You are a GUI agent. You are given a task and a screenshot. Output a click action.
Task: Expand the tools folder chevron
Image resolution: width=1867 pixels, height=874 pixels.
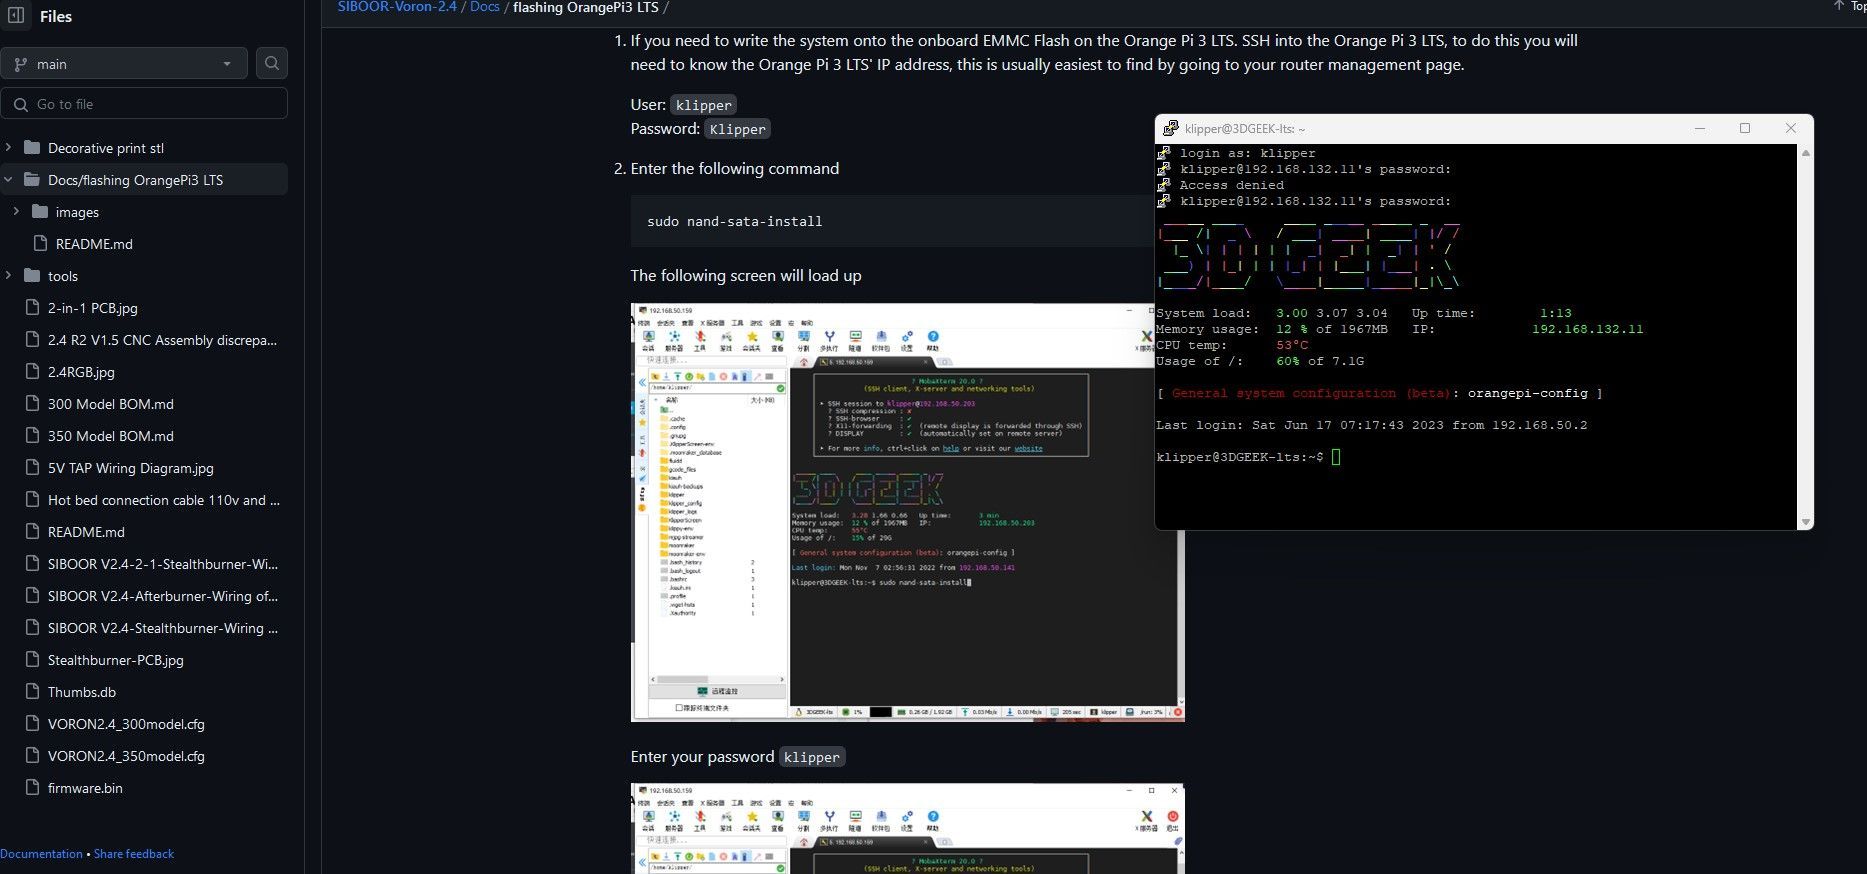pyautogui.click(x=9, y=276)
